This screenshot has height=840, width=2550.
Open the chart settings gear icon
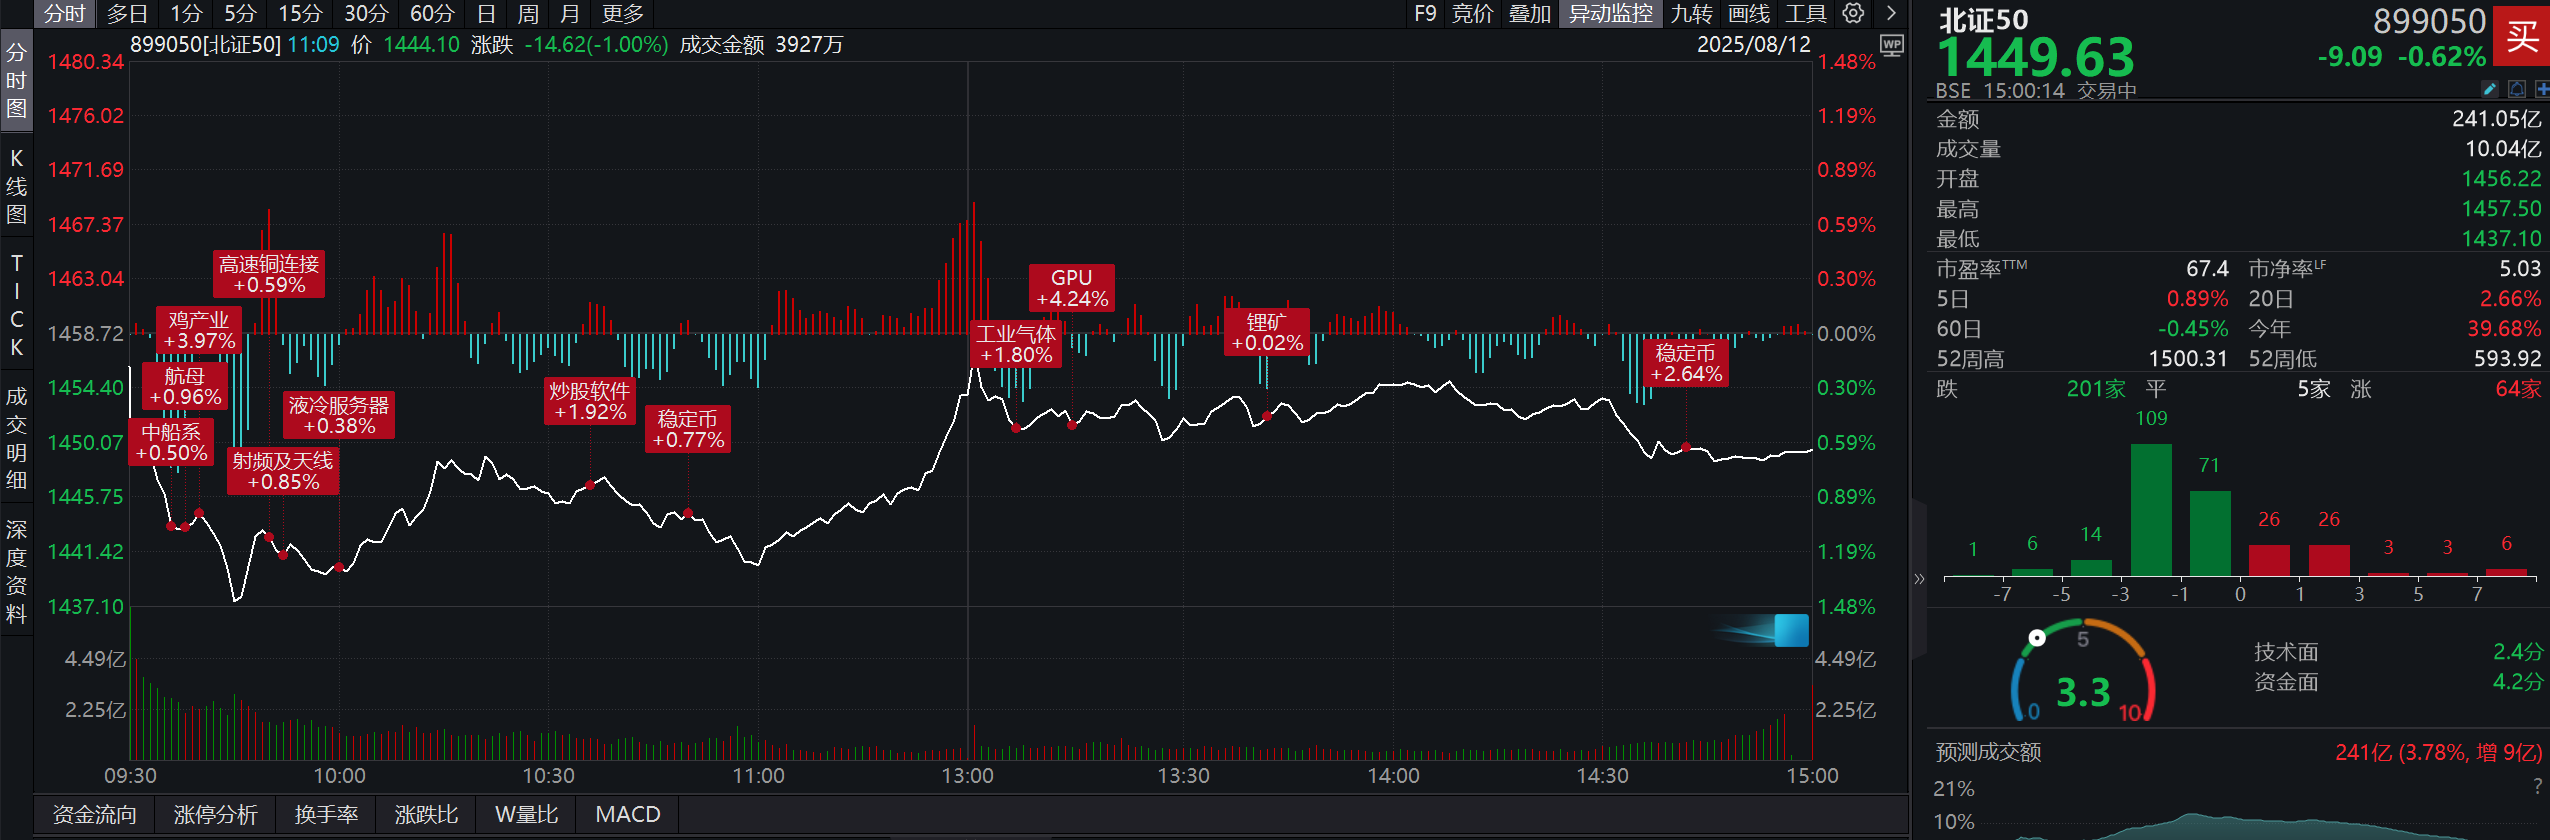pos(1853,13)
